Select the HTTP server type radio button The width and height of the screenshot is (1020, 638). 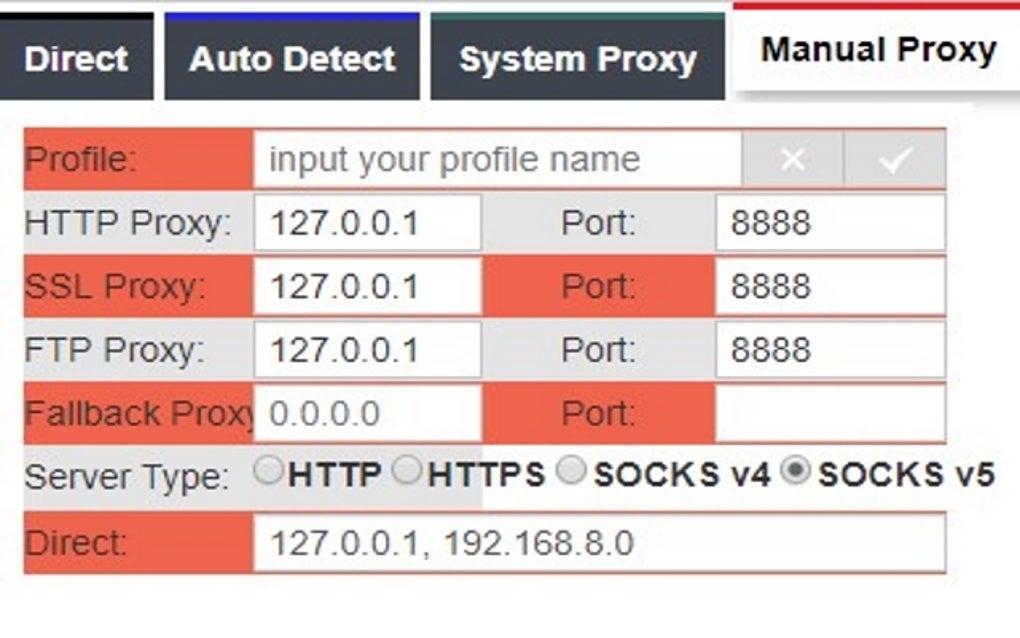(268, 471)
